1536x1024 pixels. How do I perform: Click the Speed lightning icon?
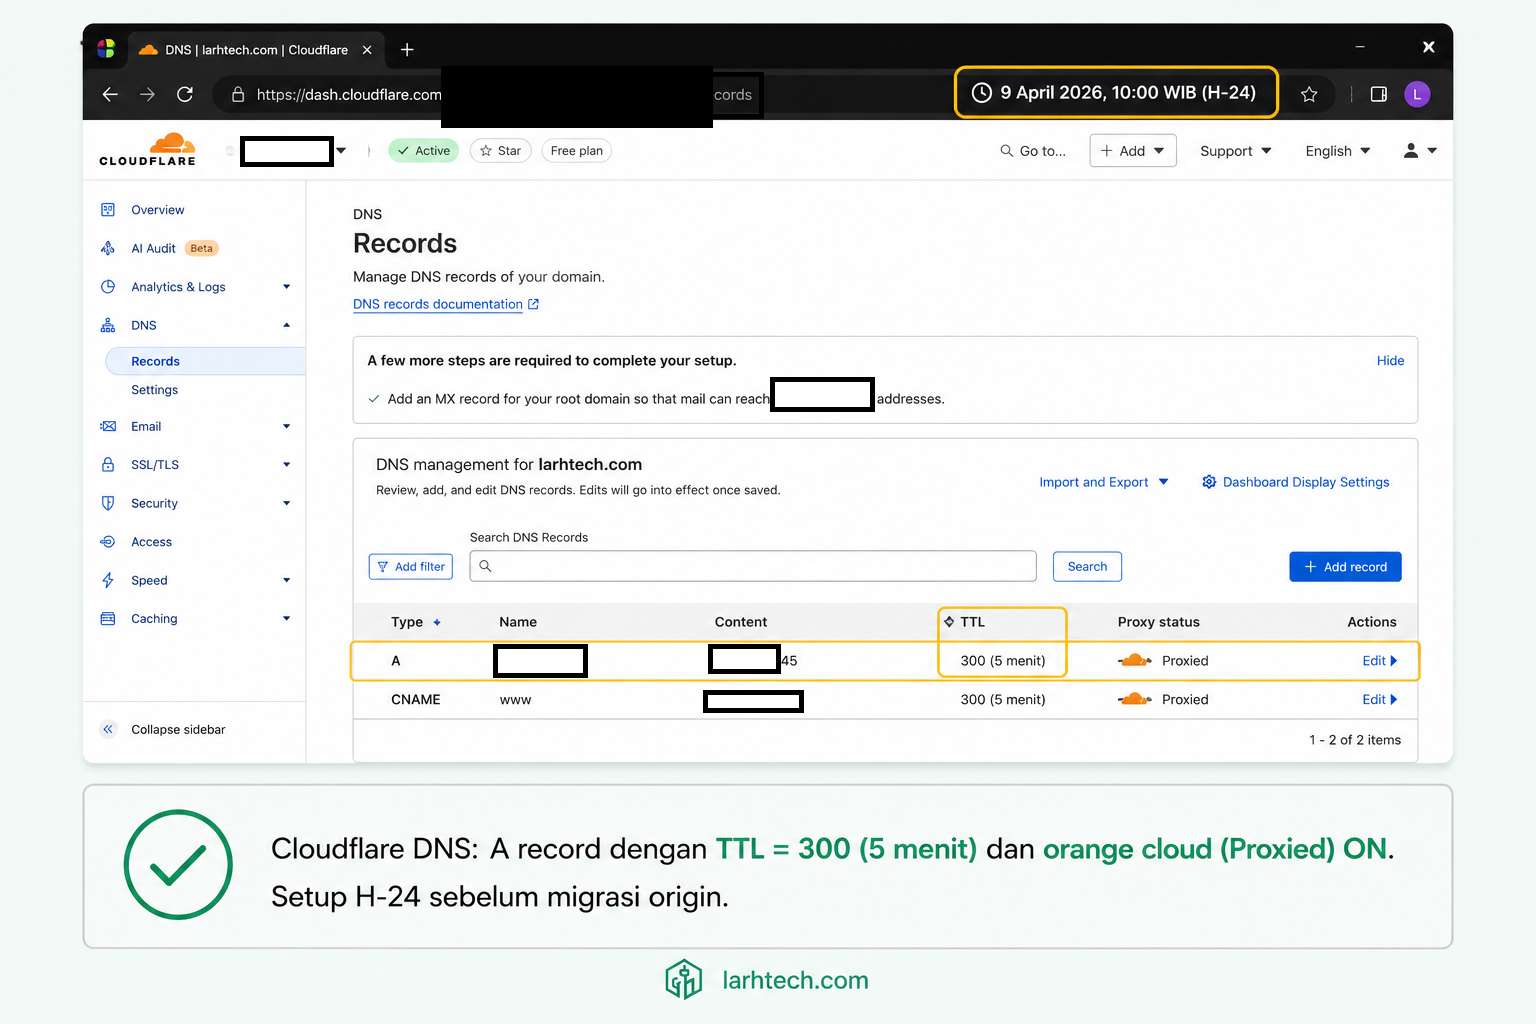click(108, 580)
